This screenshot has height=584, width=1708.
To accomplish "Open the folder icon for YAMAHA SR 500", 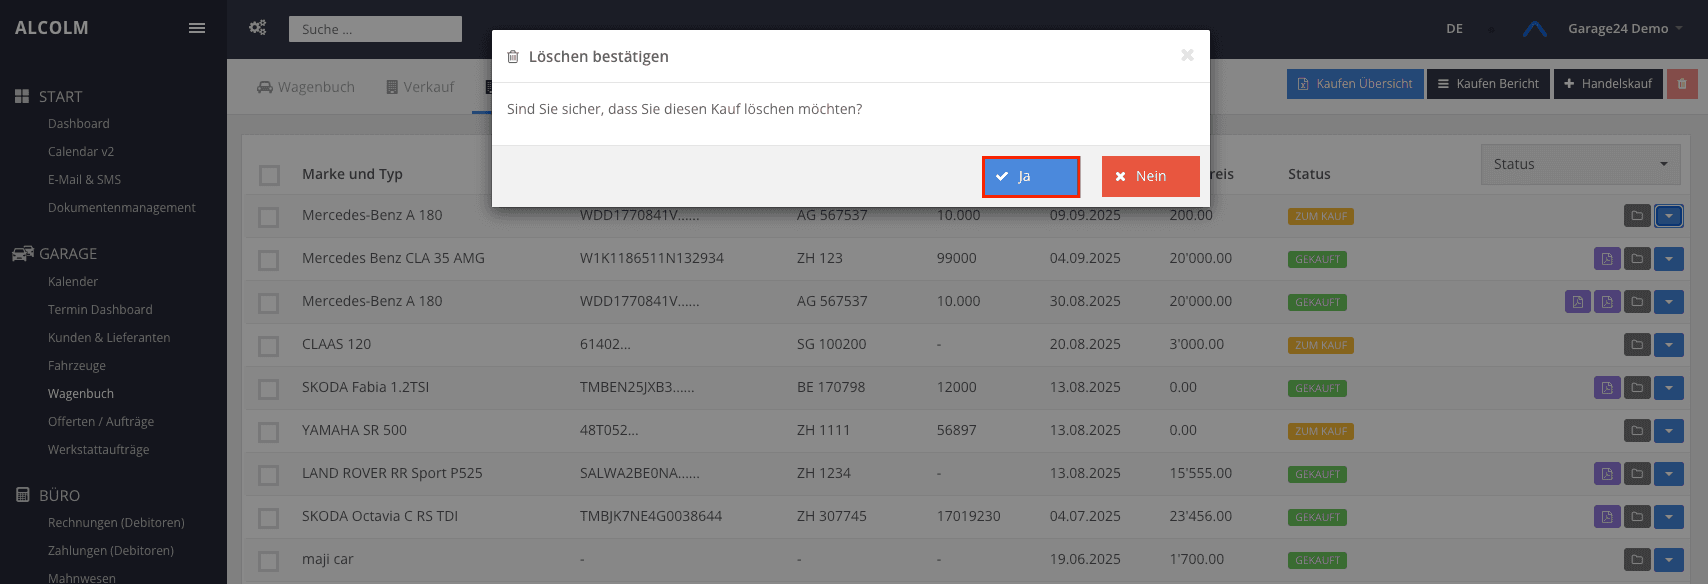I will tap(1637, 431).
